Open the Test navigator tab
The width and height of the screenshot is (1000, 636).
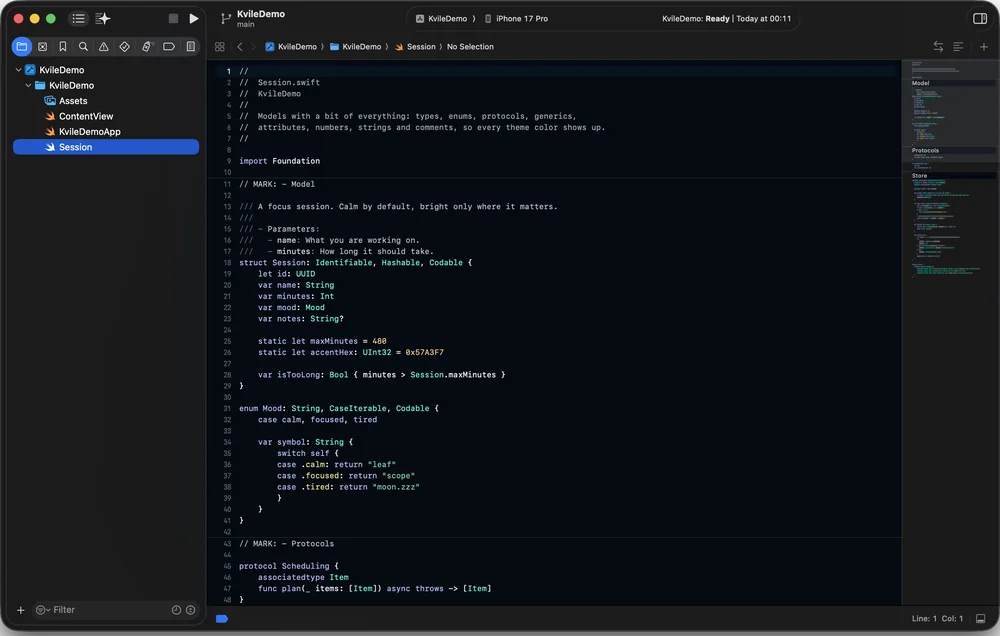(124, 47)
